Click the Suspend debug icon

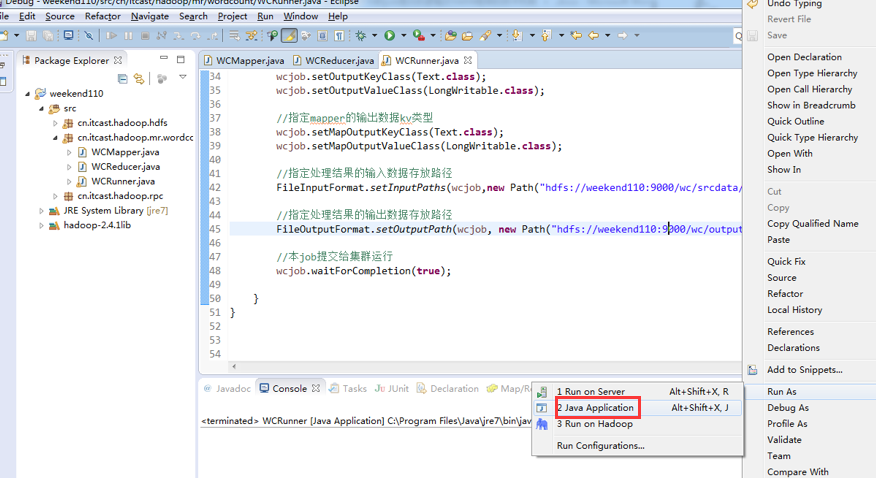coord(128,36)
